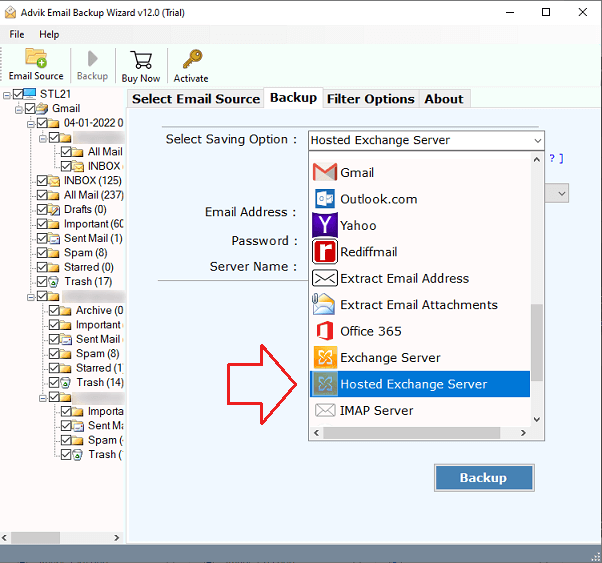
Task: Uncheck the Drafts (0) checkbox
Action: point(42,210)
